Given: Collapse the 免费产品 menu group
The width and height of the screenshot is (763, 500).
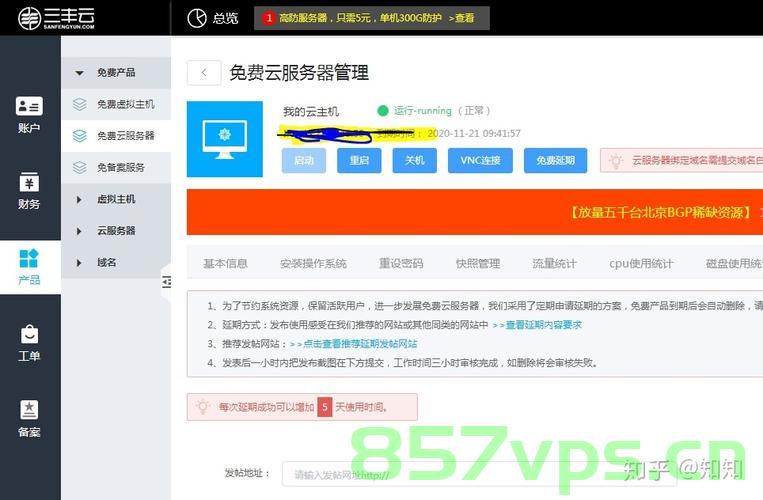Looking at the screenshot, I should (116, 72).
